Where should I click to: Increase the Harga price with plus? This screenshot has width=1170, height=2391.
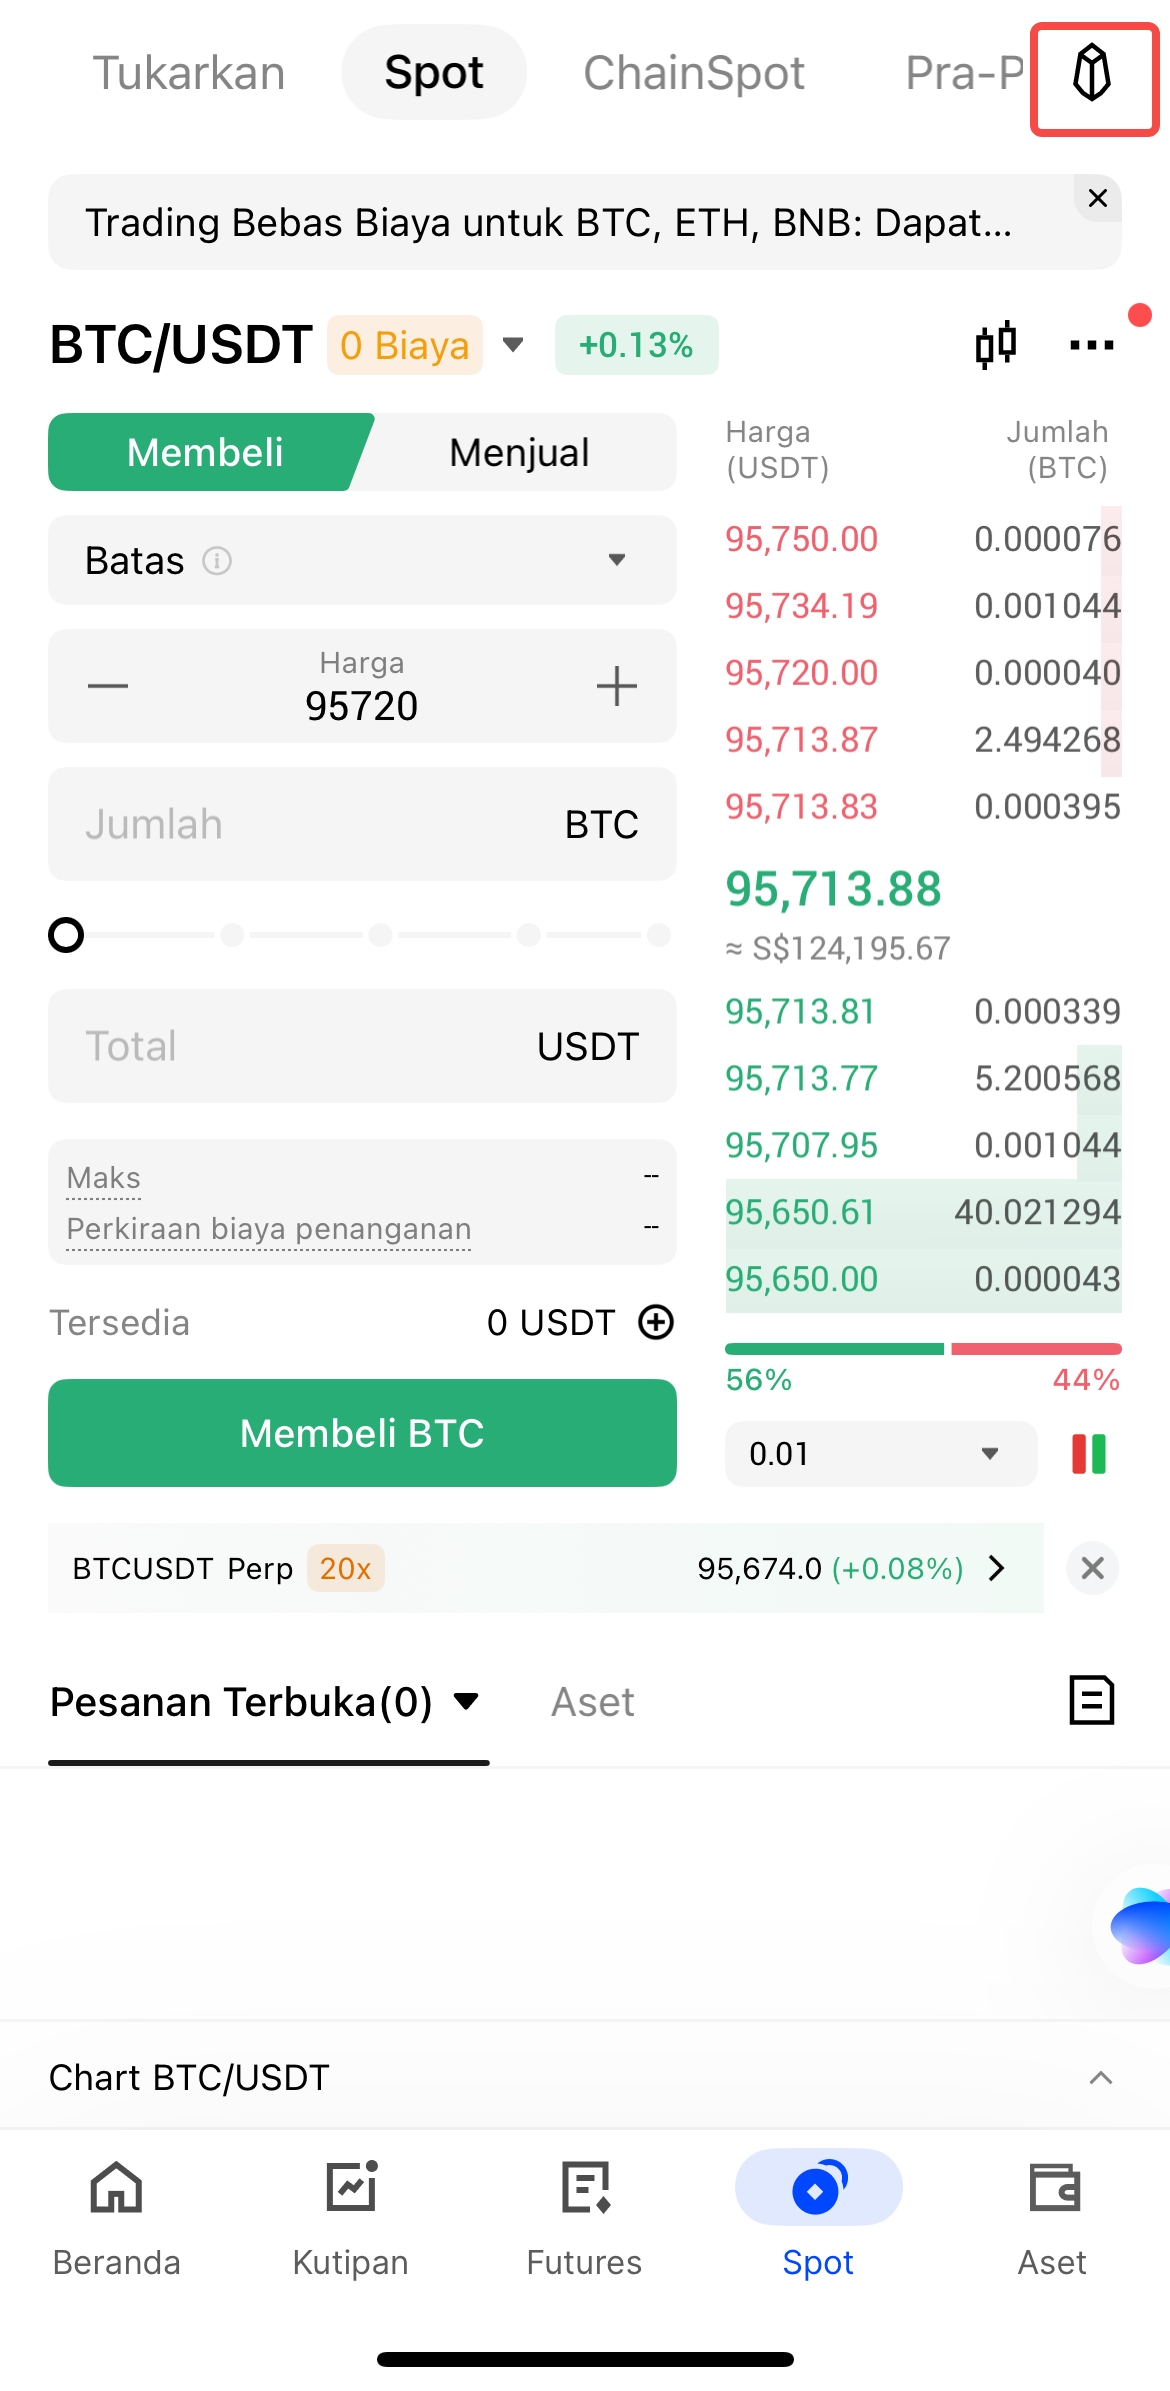coord(616,686)
